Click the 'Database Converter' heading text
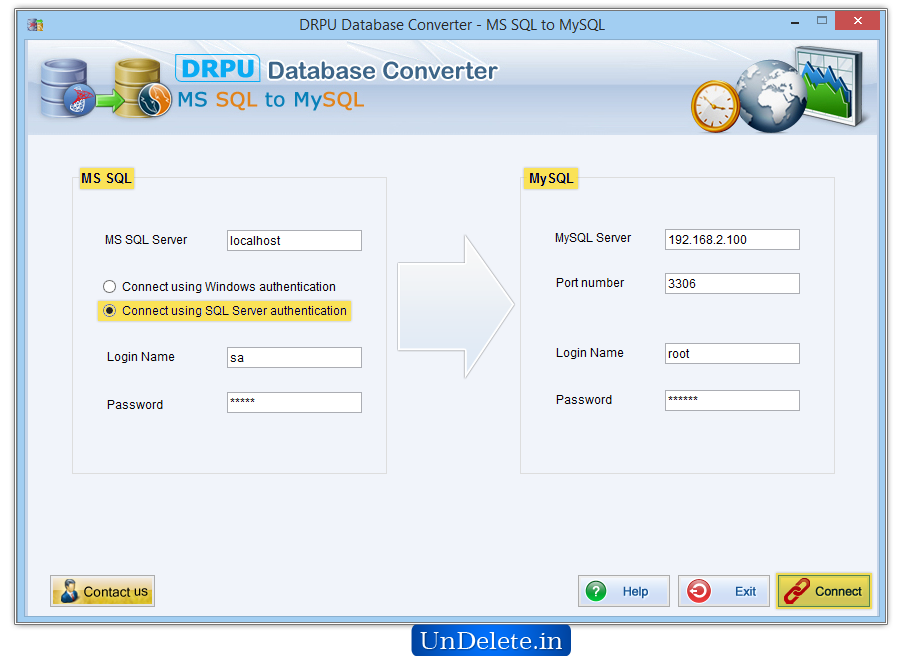900x658 pixels. (x=382, y=71)
